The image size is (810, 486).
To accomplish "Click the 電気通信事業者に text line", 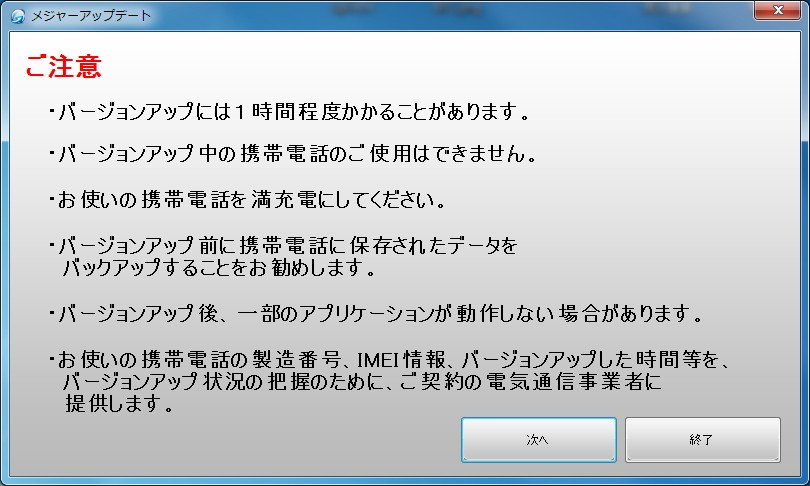I will [574, 382].
